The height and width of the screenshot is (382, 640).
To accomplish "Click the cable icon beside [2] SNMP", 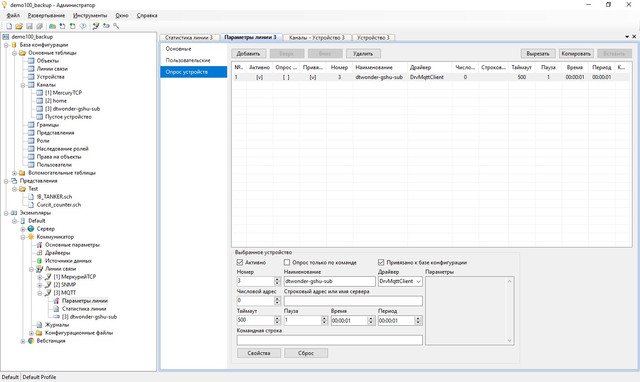I will [x=48, y=285].
